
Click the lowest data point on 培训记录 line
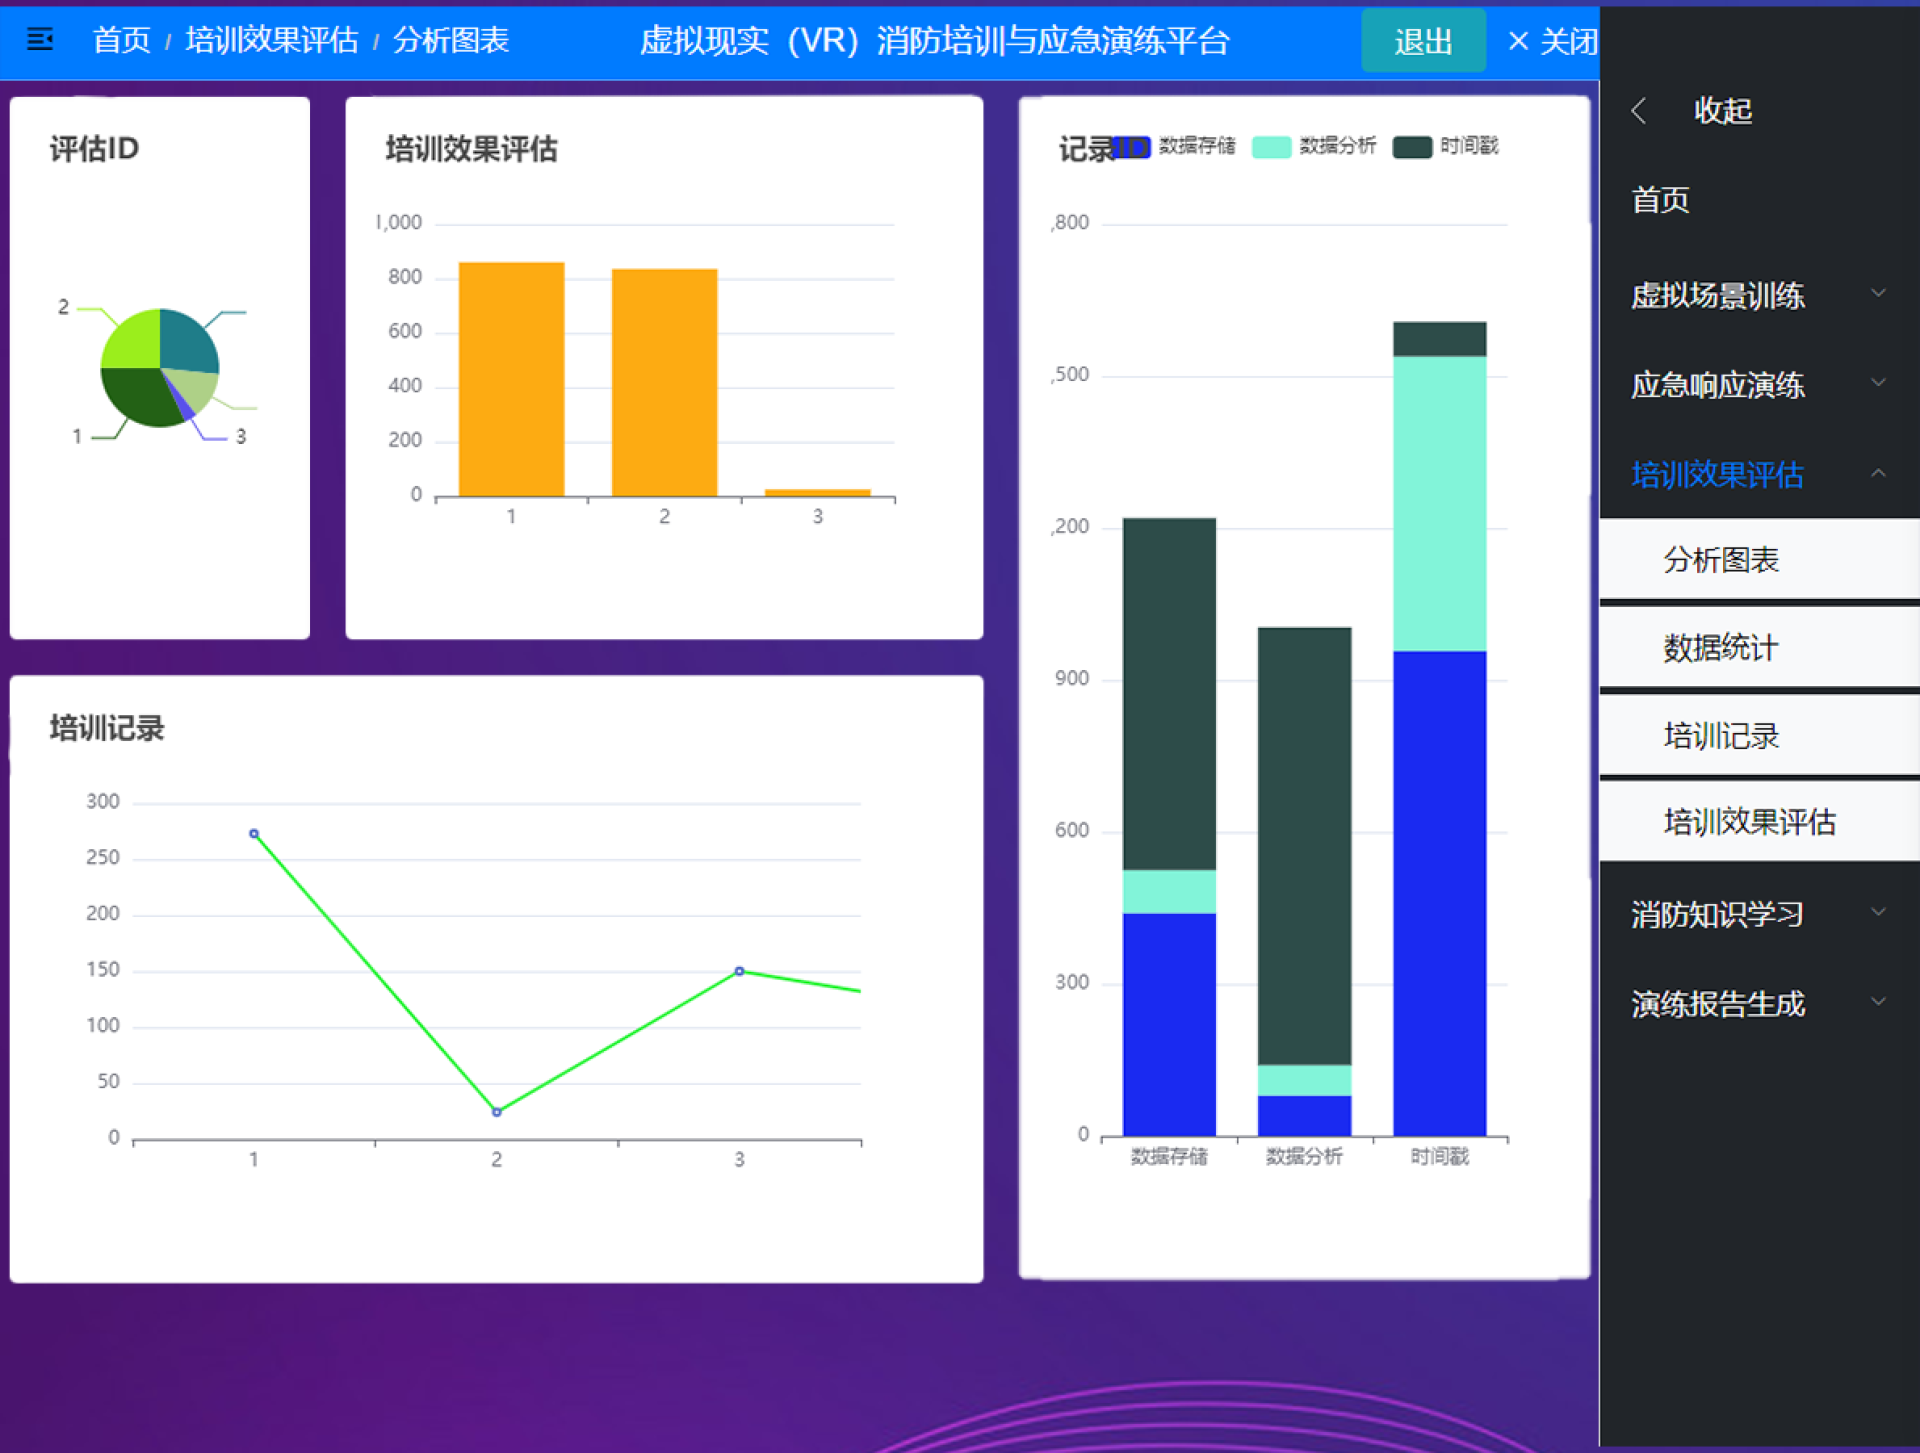point(496,1112)
